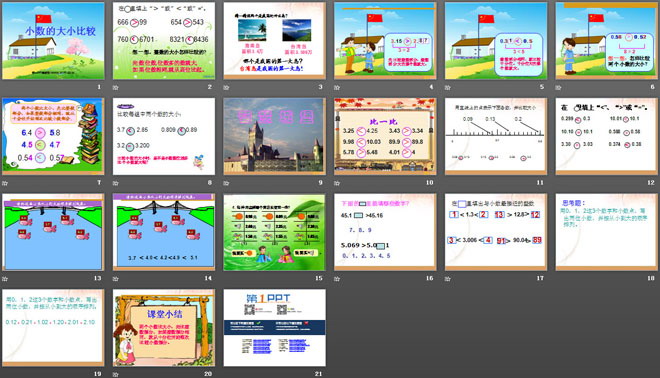Open slide 21 with 第1PPT logo
Screen dimensions: 660x378
[274, 327]
